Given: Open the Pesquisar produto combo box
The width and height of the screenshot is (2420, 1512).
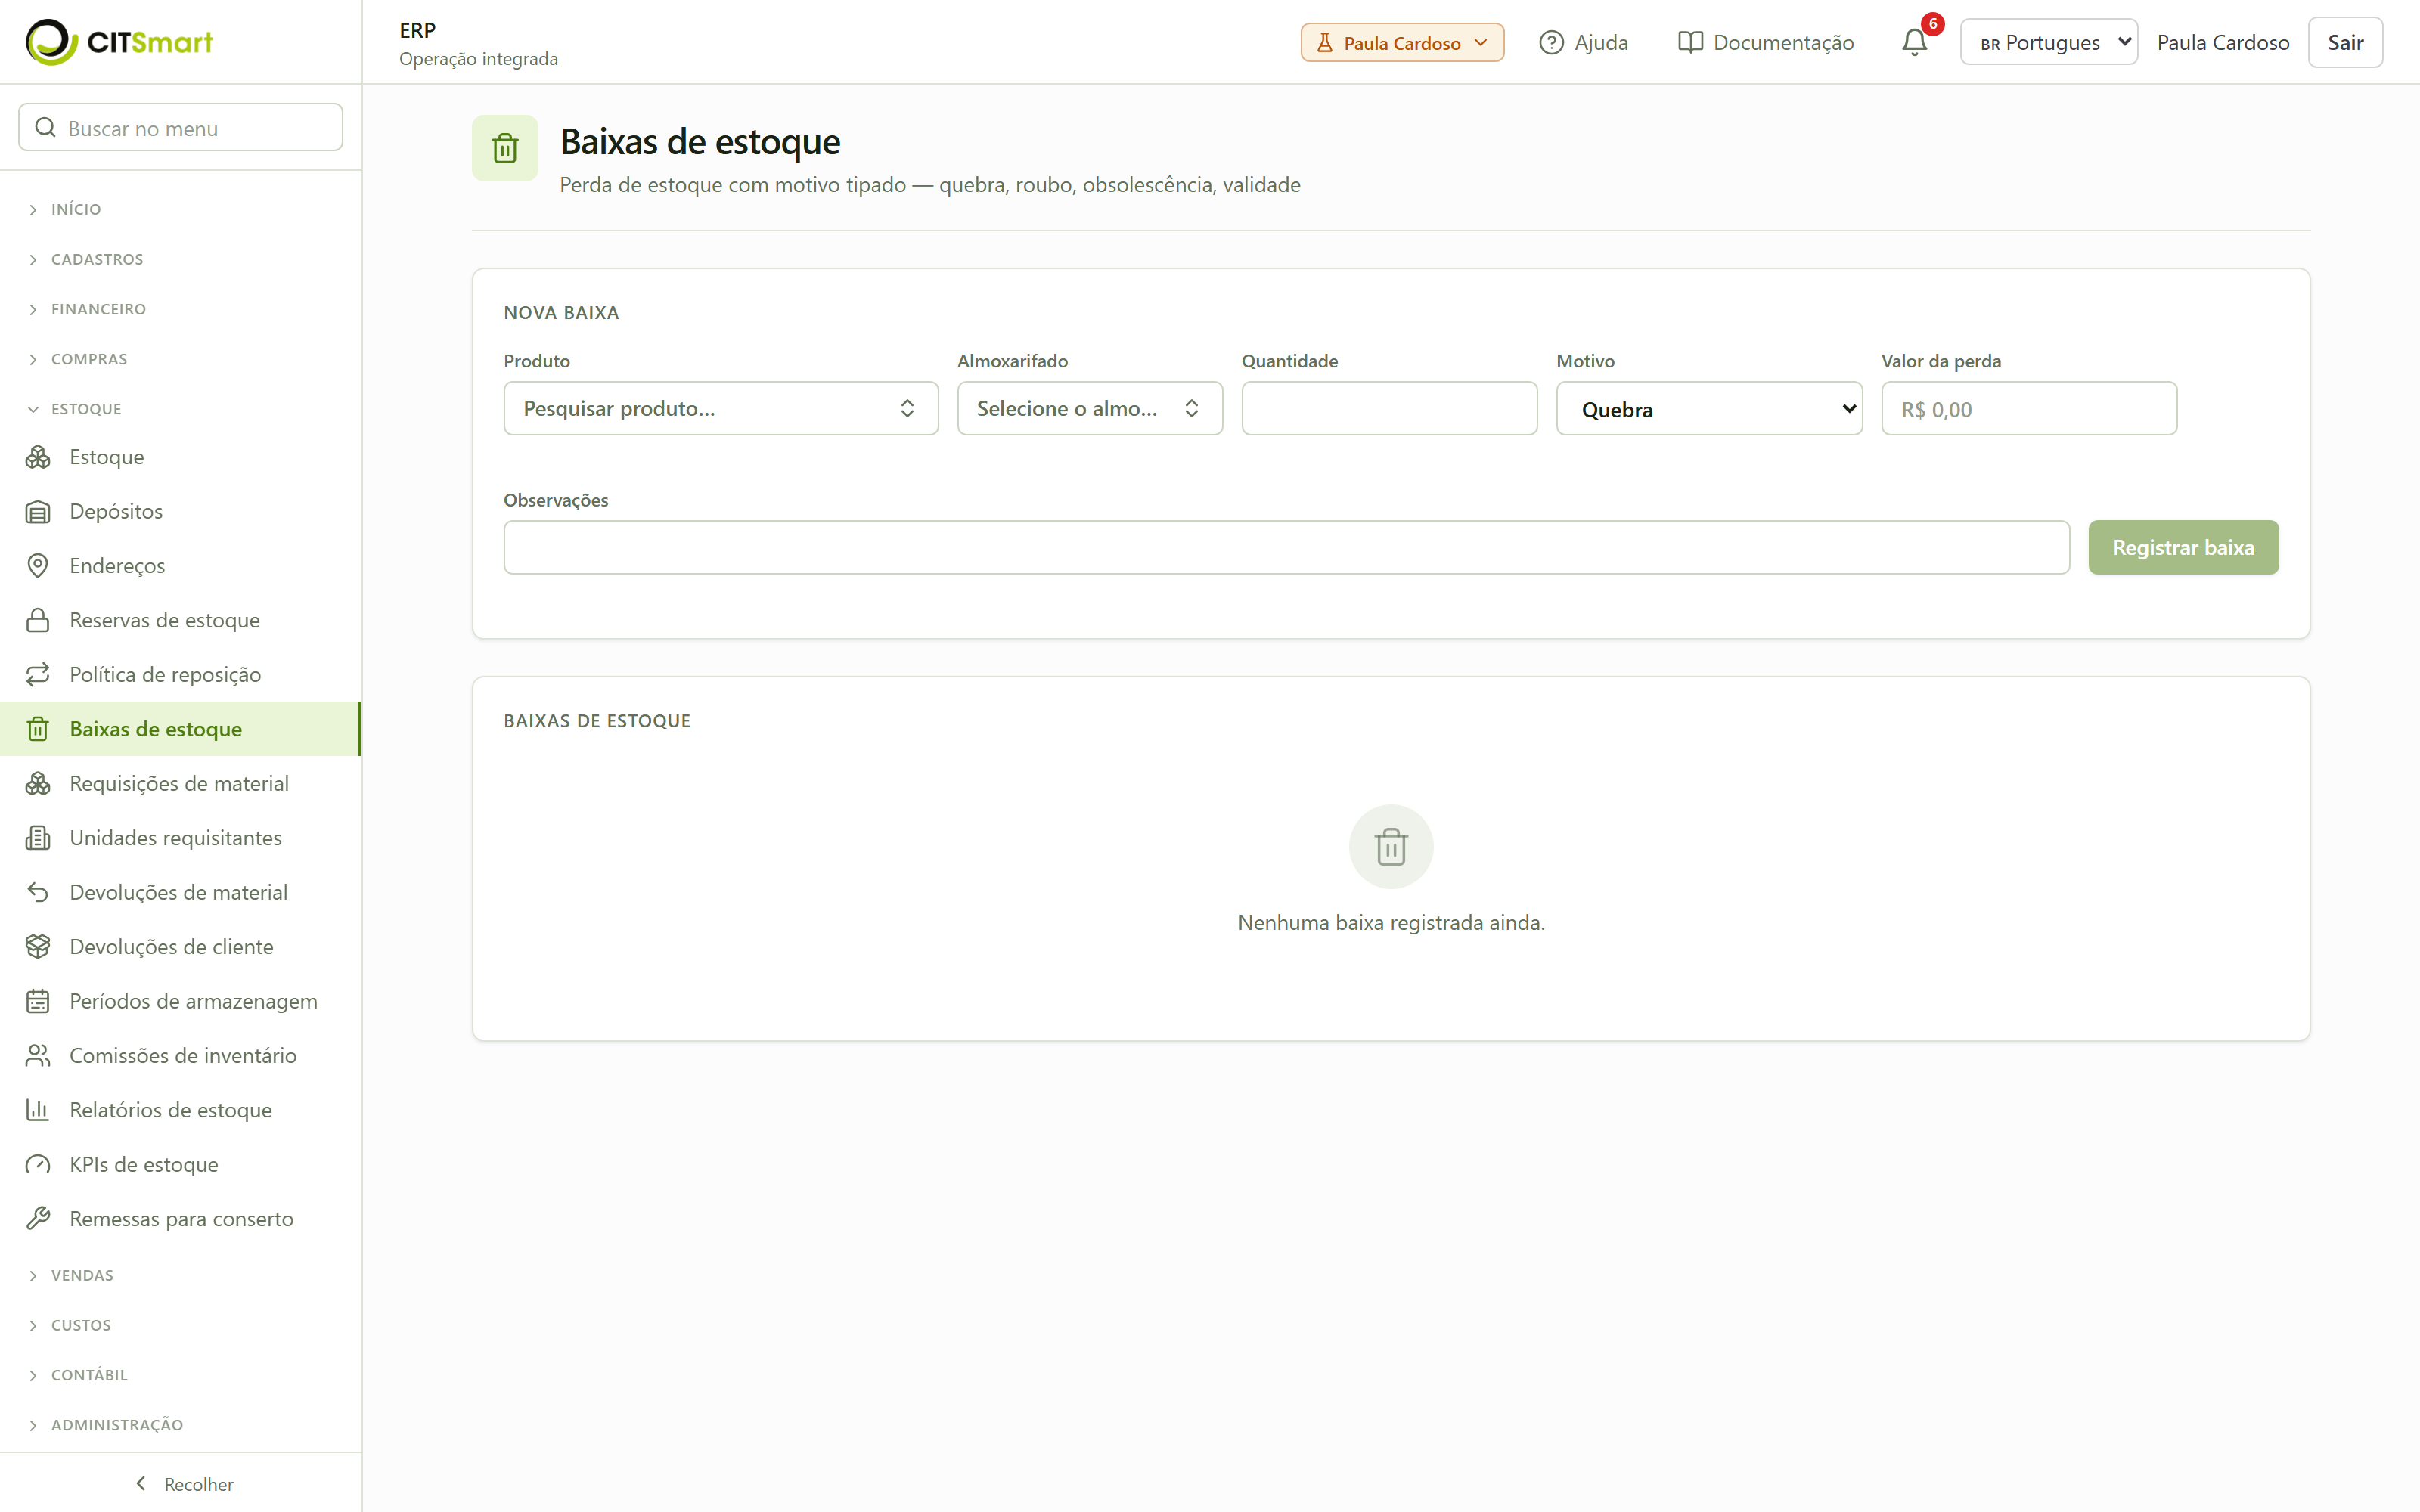Looking at the screenshot, I should click(x=721, y=408).
